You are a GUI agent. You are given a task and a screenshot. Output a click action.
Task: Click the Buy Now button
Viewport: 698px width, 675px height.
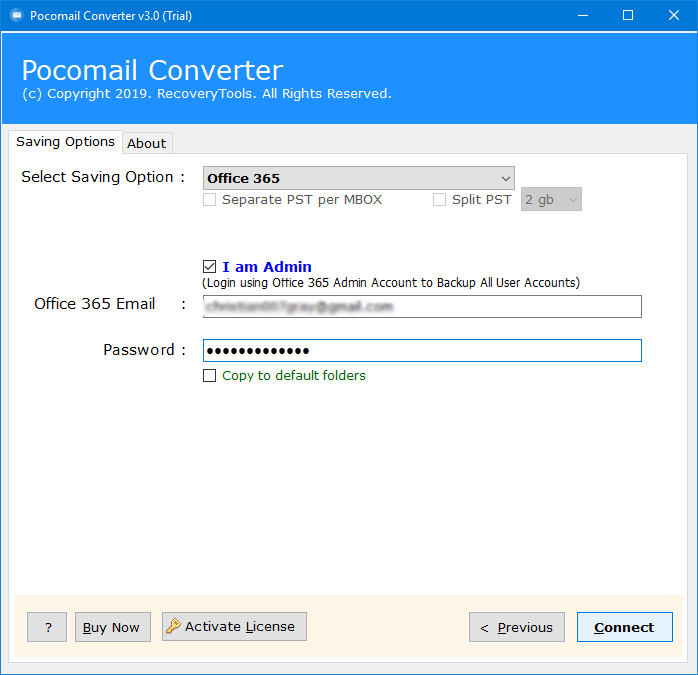(x=113, y=627)
